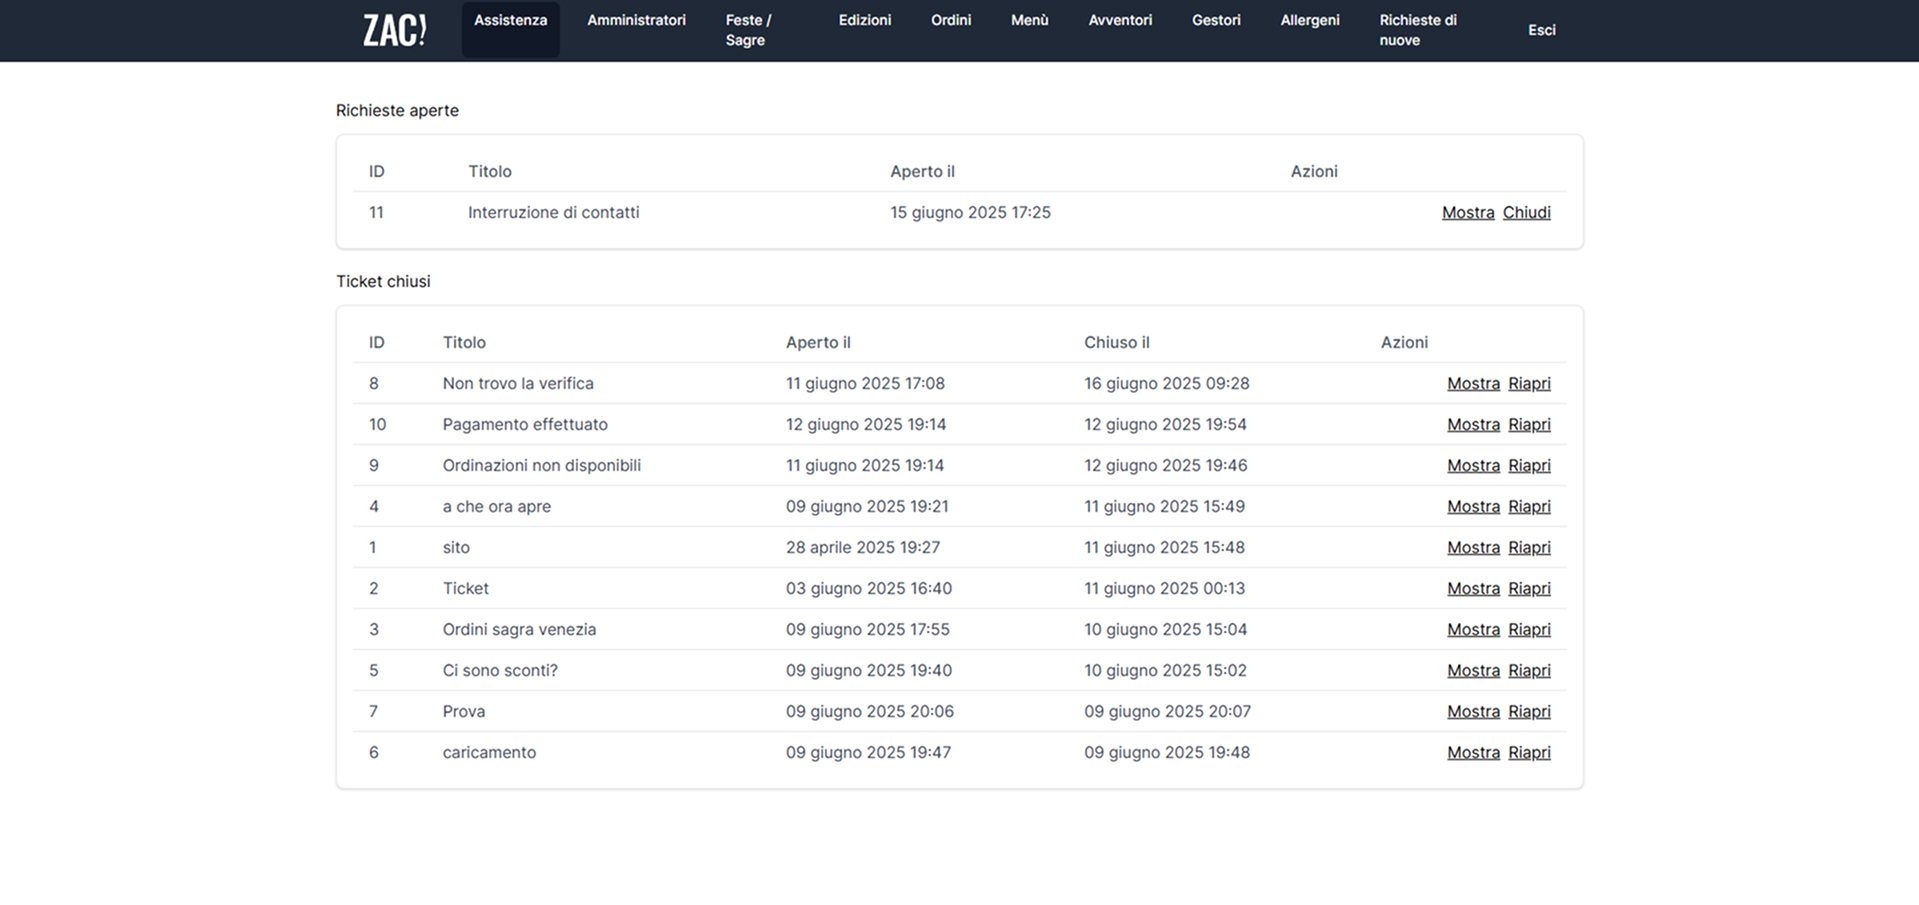Viewport: 1919px width, 905px height.
Task: Show the ticket titled sito
Action: [1473, 547]
